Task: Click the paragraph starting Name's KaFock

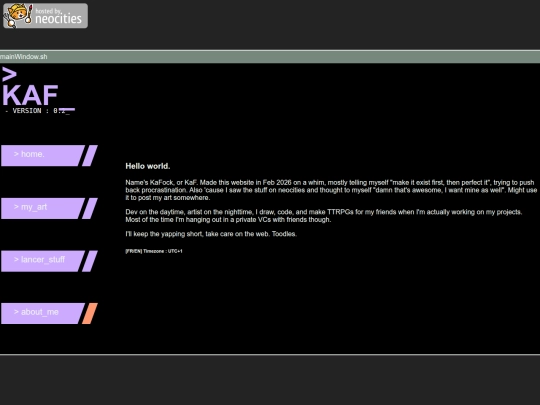Action: [331, 190]
